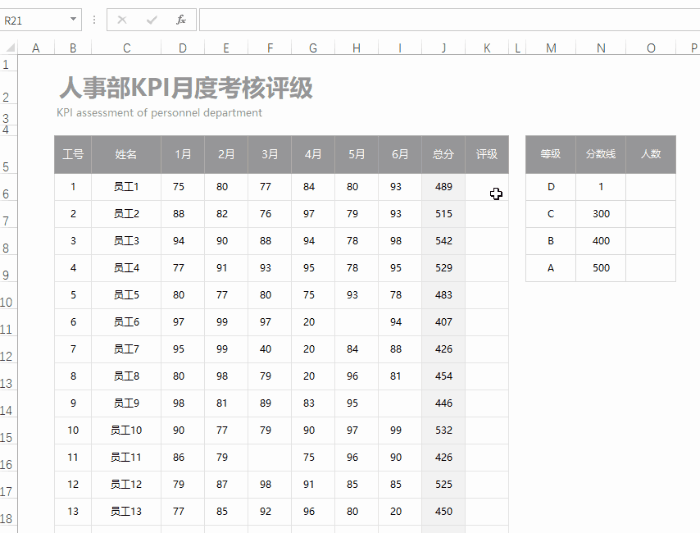
Task: Click 员工12 3月 score 98
Action: point(270,484)
